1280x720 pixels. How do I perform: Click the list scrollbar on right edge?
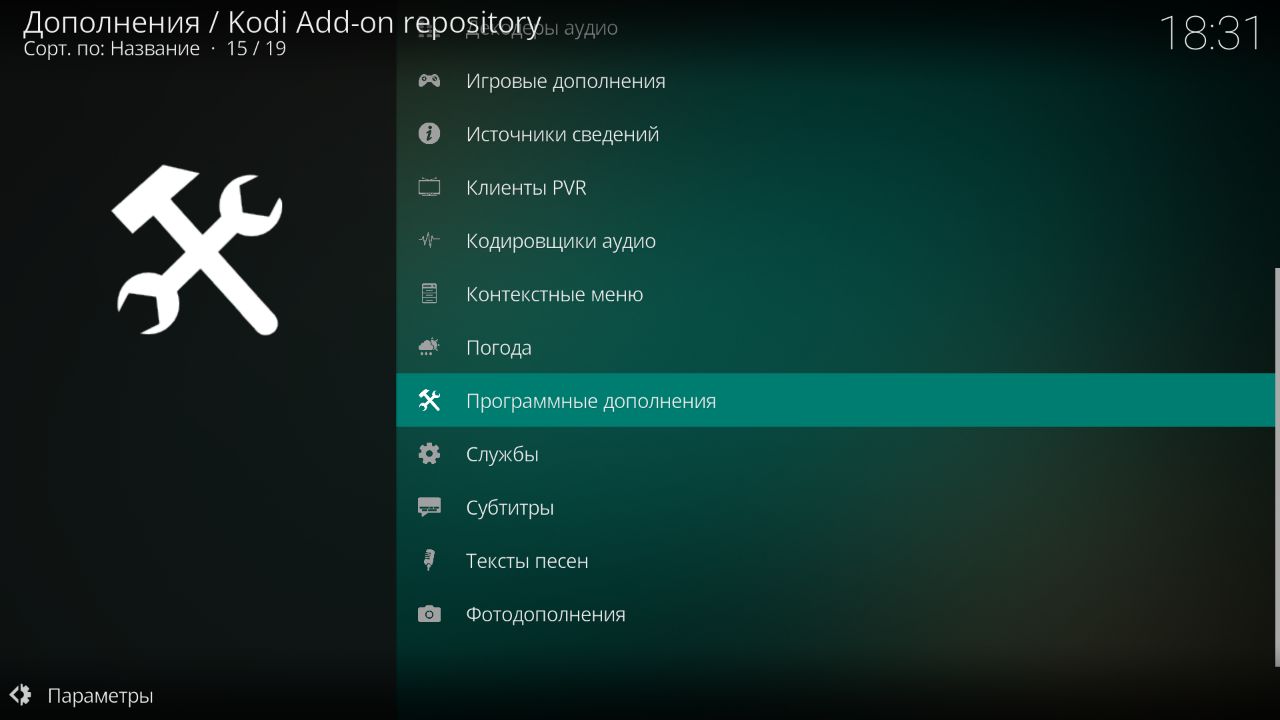[x=1277, y=466]
